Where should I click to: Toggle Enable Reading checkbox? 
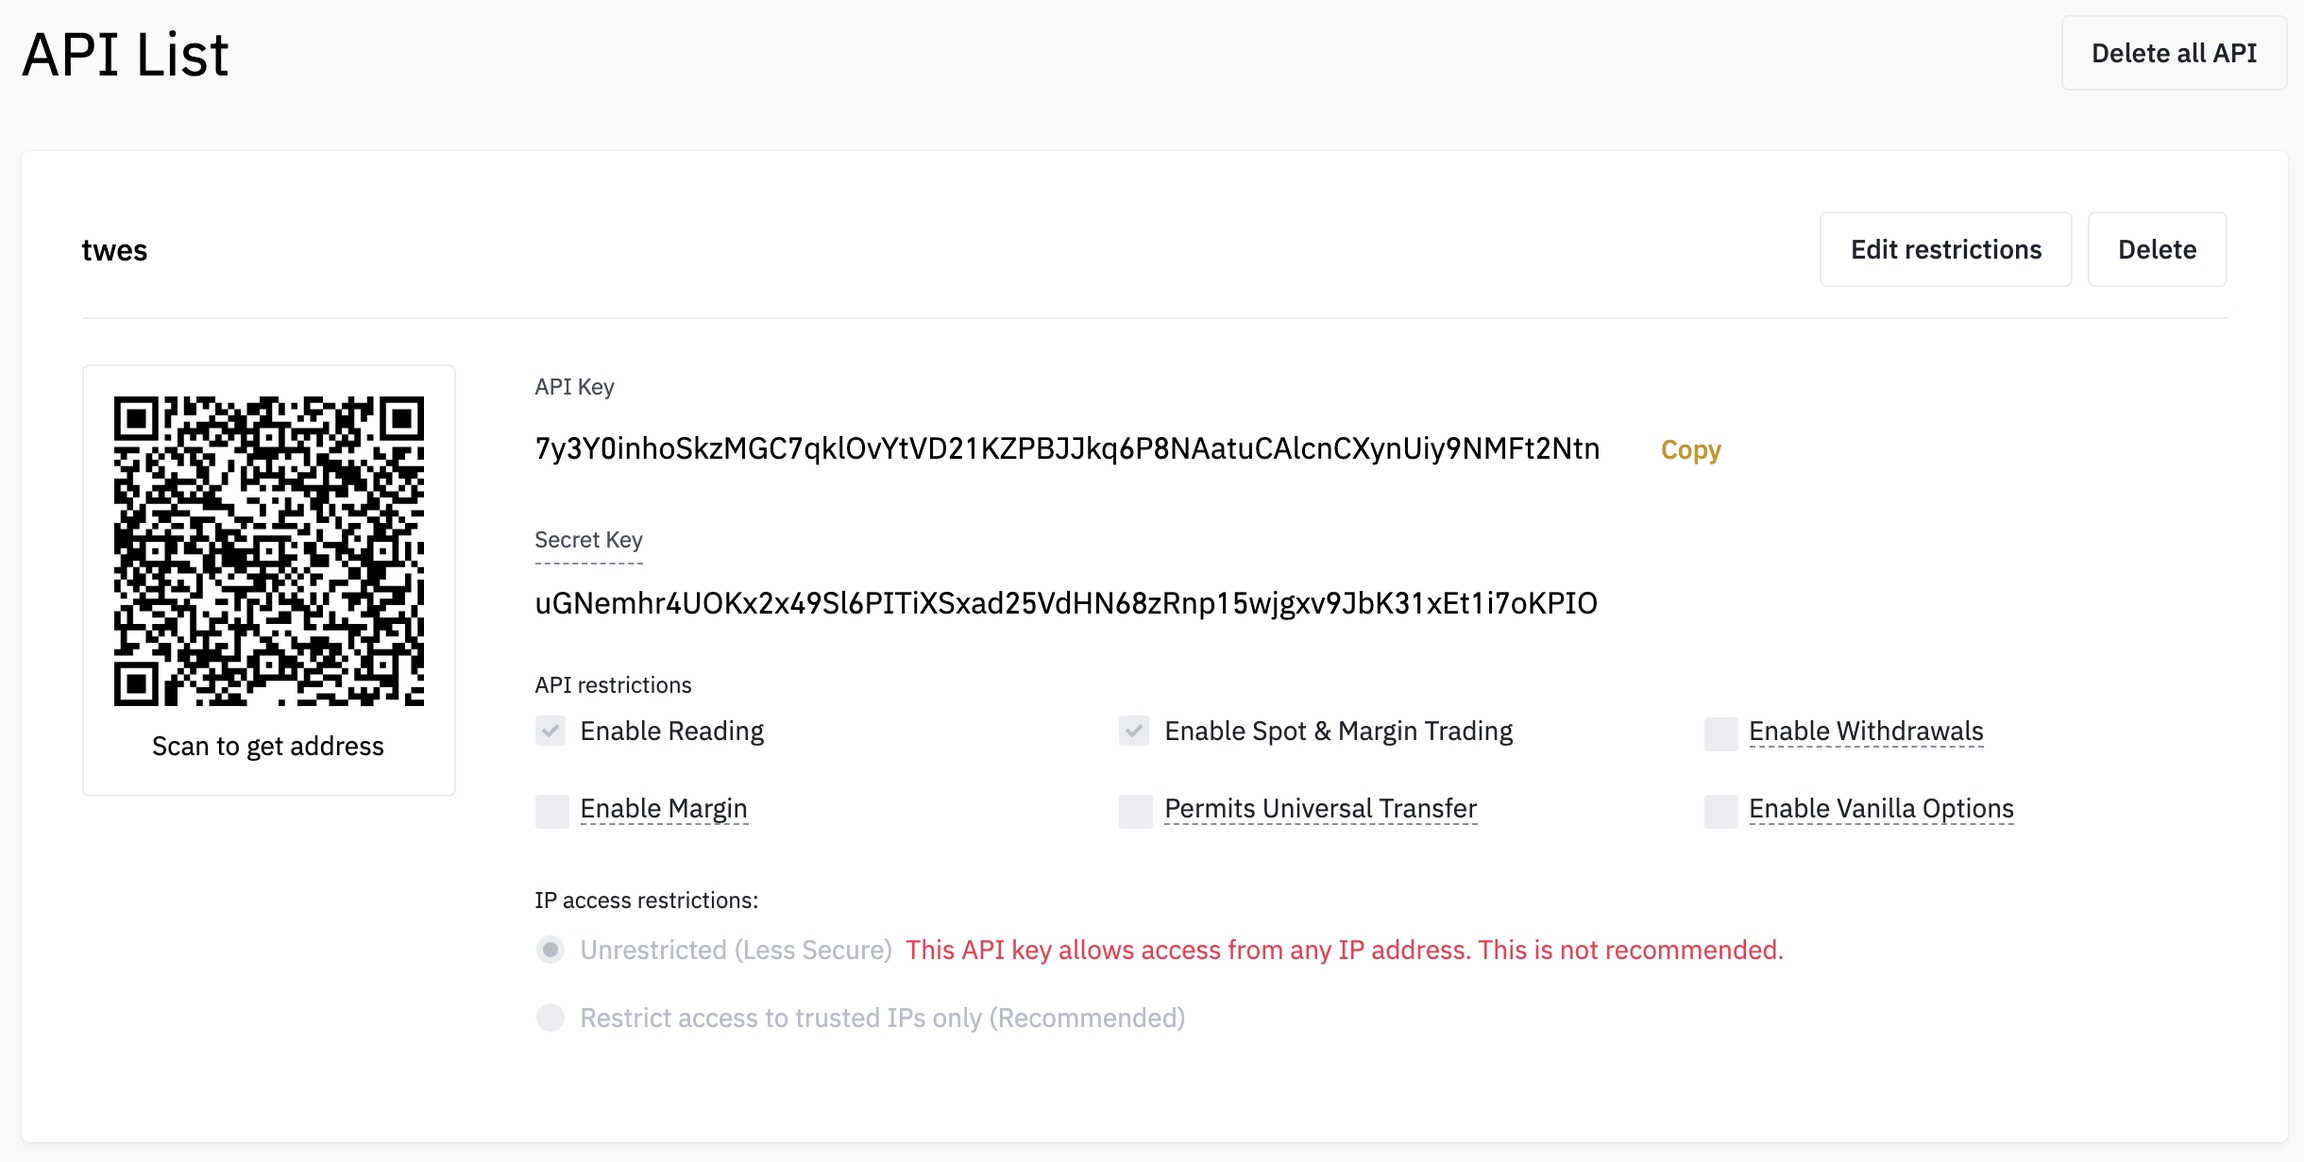pyautogui.click(x=551, y=731)
